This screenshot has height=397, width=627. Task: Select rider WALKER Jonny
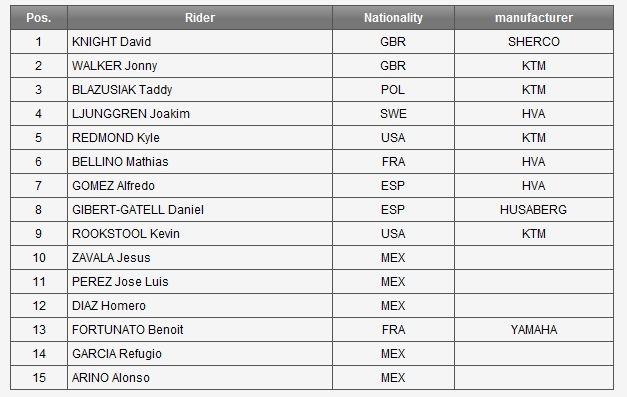(114, 66)
